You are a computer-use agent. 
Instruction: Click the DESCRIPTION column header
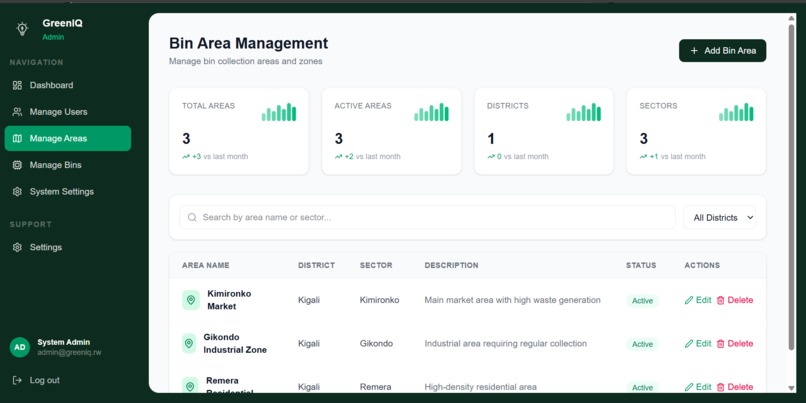pos(451,266)
